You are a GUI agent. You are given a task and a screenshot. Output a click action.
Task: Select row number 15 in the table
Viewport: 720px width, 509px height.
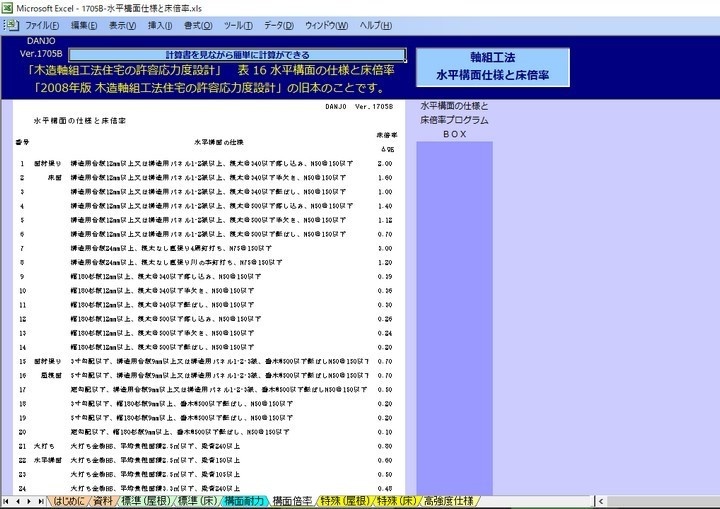point(22,362)
